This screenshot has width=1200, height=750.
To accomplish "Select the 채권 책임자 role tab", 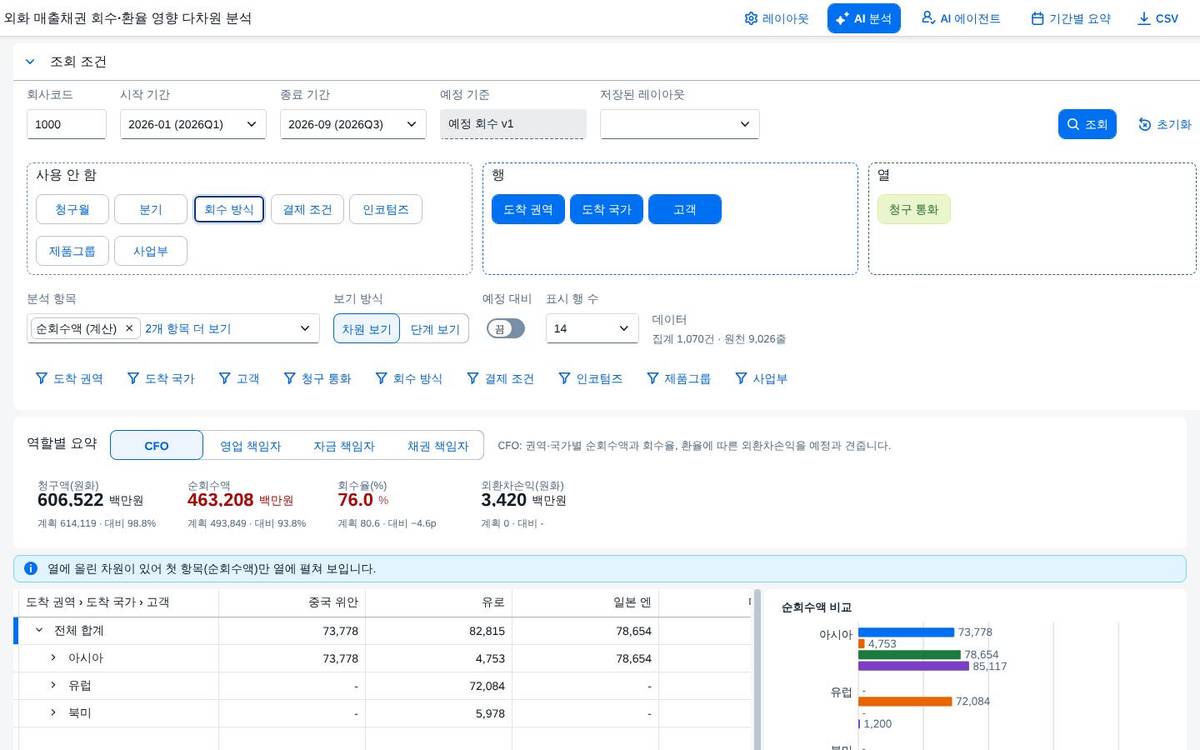I will (x=437, y=446).
